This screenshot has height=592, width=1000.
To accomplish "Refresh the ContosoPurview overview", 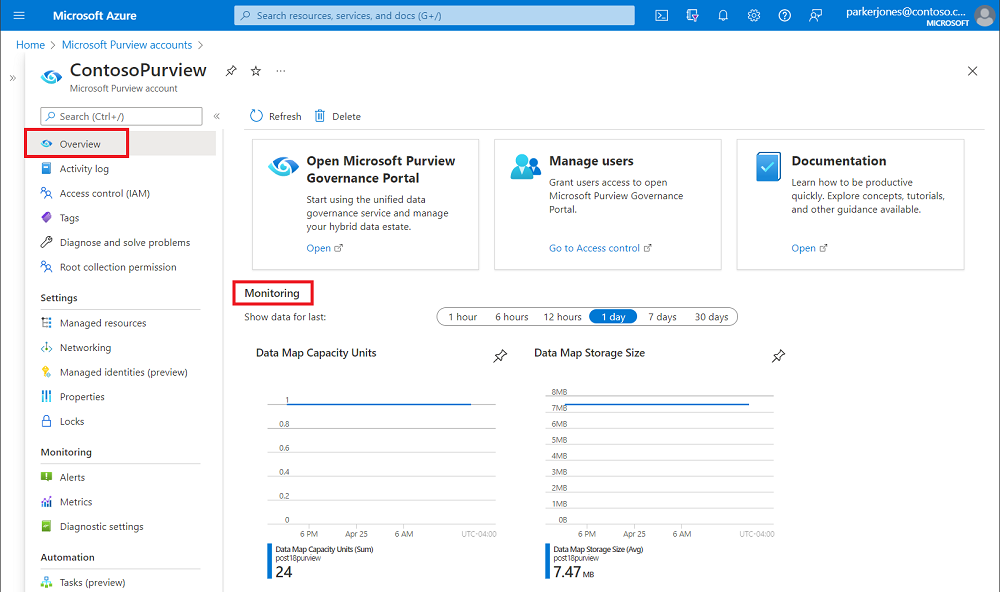I will coord(275,115).
